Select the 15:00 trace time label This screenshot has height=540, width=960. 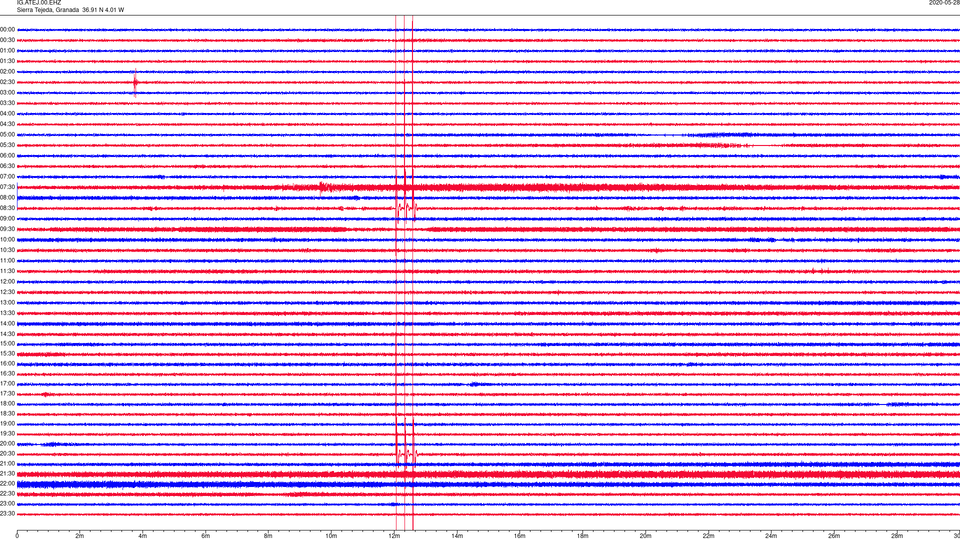(7, 343)
